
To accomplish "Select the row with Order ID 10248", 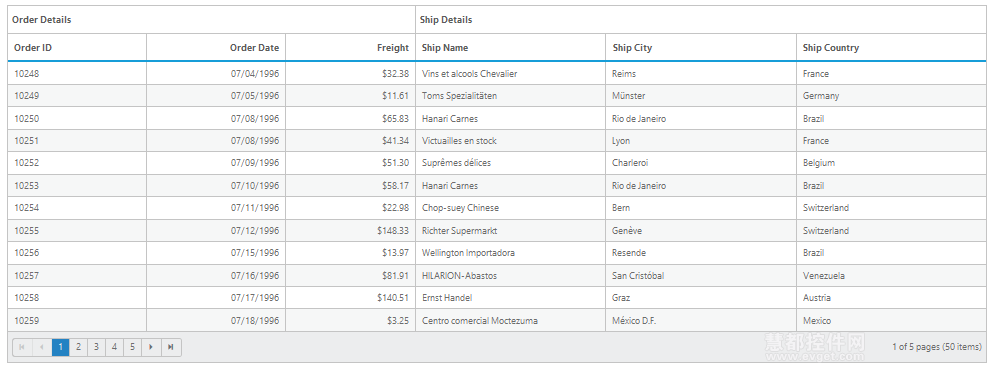I will [x=497, y=74].
